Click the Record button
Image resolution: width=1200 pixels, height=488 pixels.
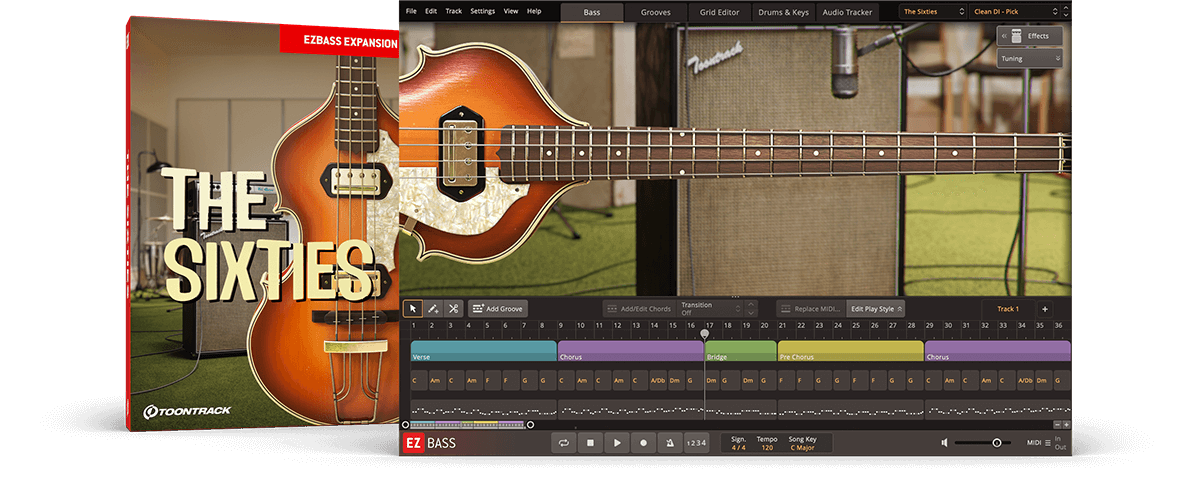coord(643,443)
